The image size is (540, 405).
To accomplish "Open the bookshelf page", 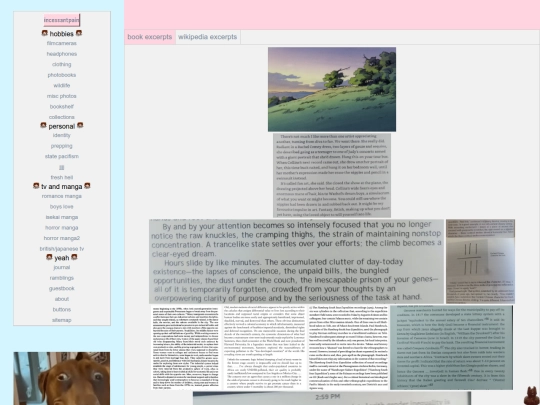I will (62, 107).
